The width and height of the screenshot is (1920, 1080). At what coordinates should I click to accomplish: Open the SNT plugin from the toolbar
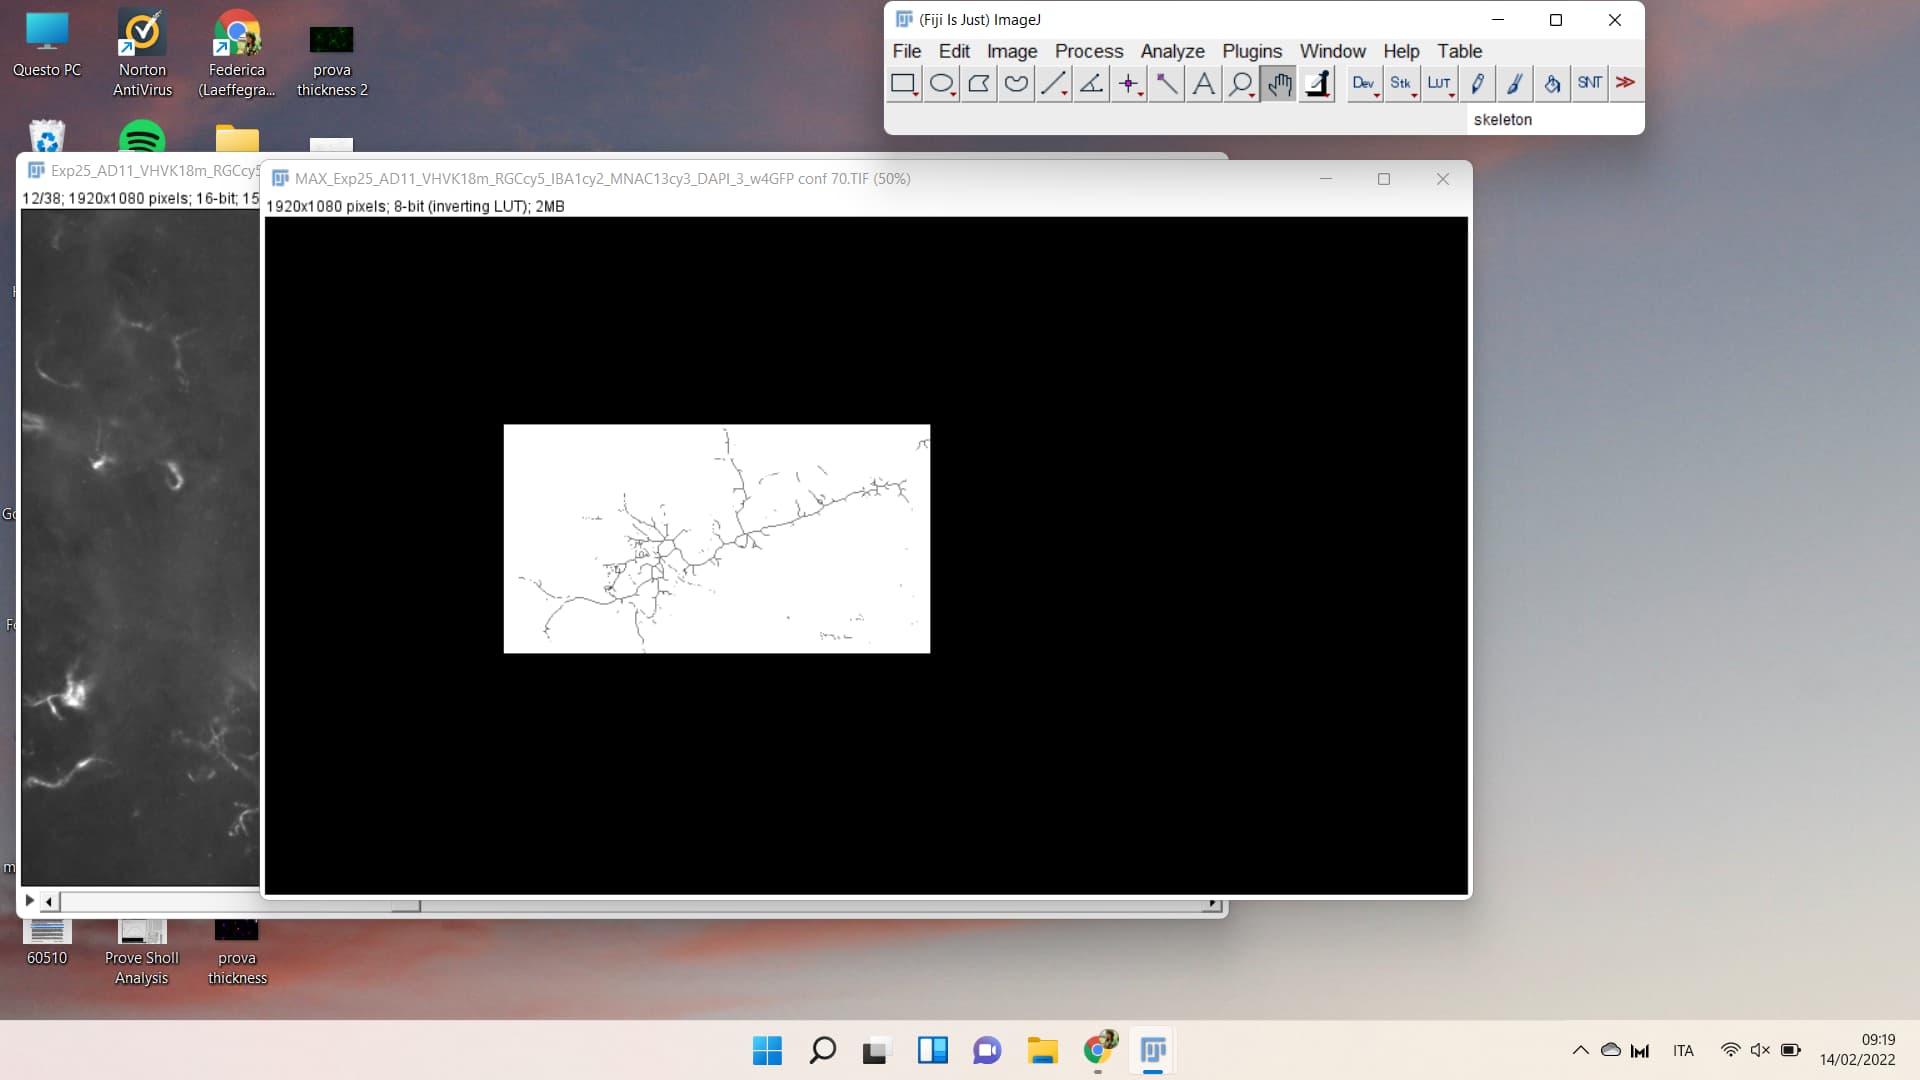pyautogui.click(x=1588, y=84)
